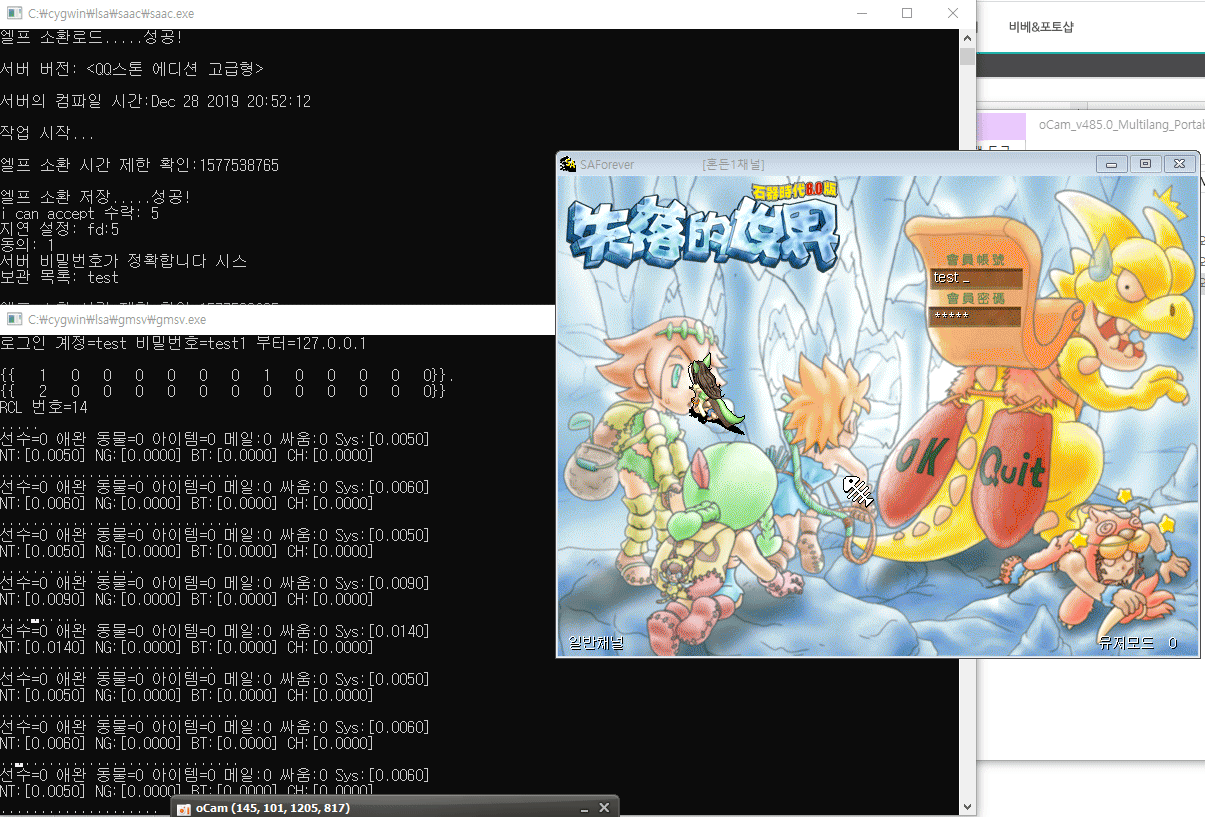Image resolution: width=1205 pixels, height=817 pixels.
Task: Click the gmsv.exe console title icon
Action: click(14, 320)
